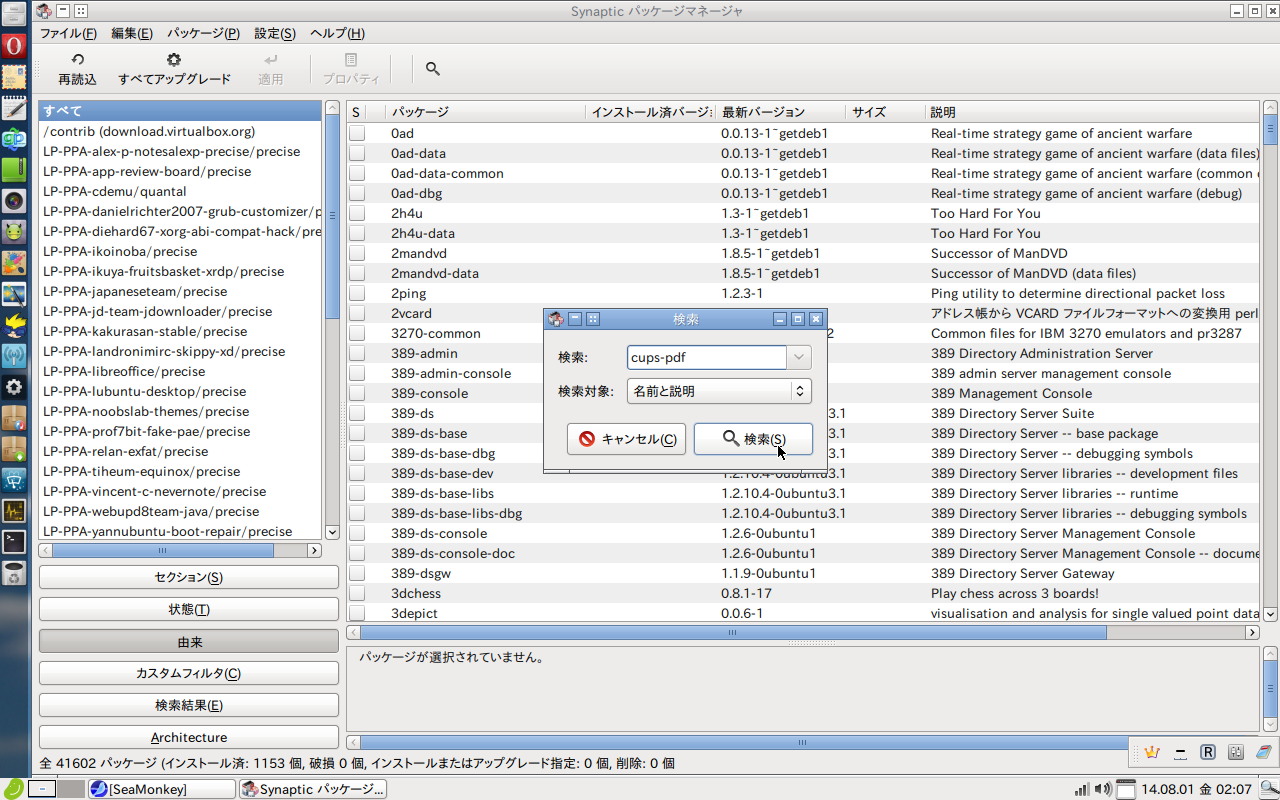The width and height of the screenshot is (1280, 800).
Task: Mark the status checkbox for 3dchess
Action: 357,593
